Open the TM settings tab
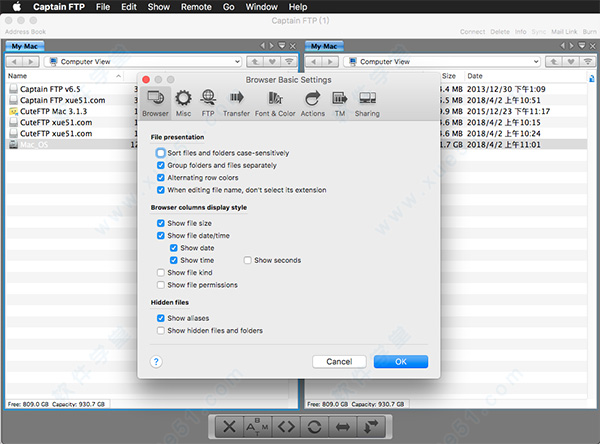The width and height of the screenshot is (600, 444). click(x=340, y=103)
